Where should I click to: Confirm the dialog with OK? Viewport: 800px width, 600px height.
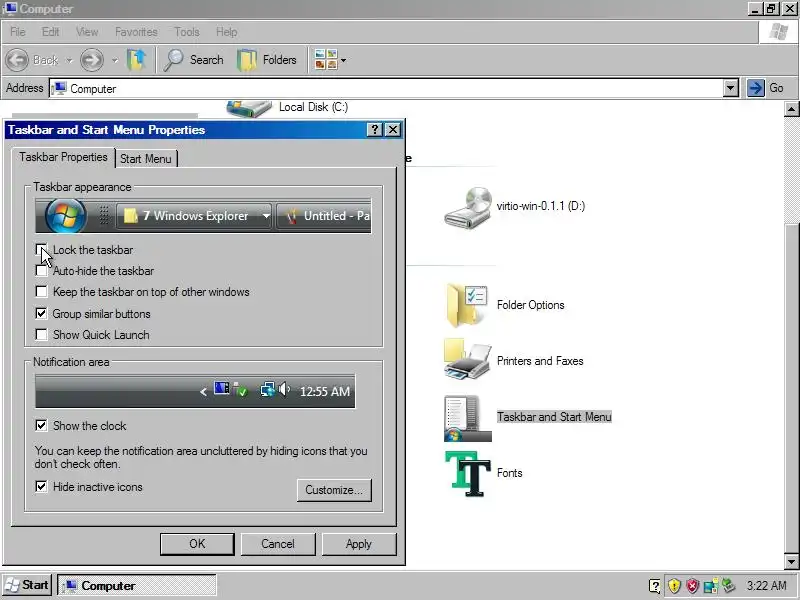point(197,544)
